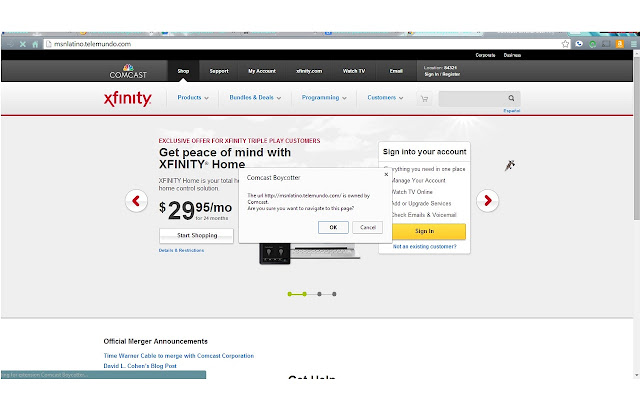640x400 pixels.
Task: Expand the Bundles & Deals dropdown
Action: (x=255, y=98)
